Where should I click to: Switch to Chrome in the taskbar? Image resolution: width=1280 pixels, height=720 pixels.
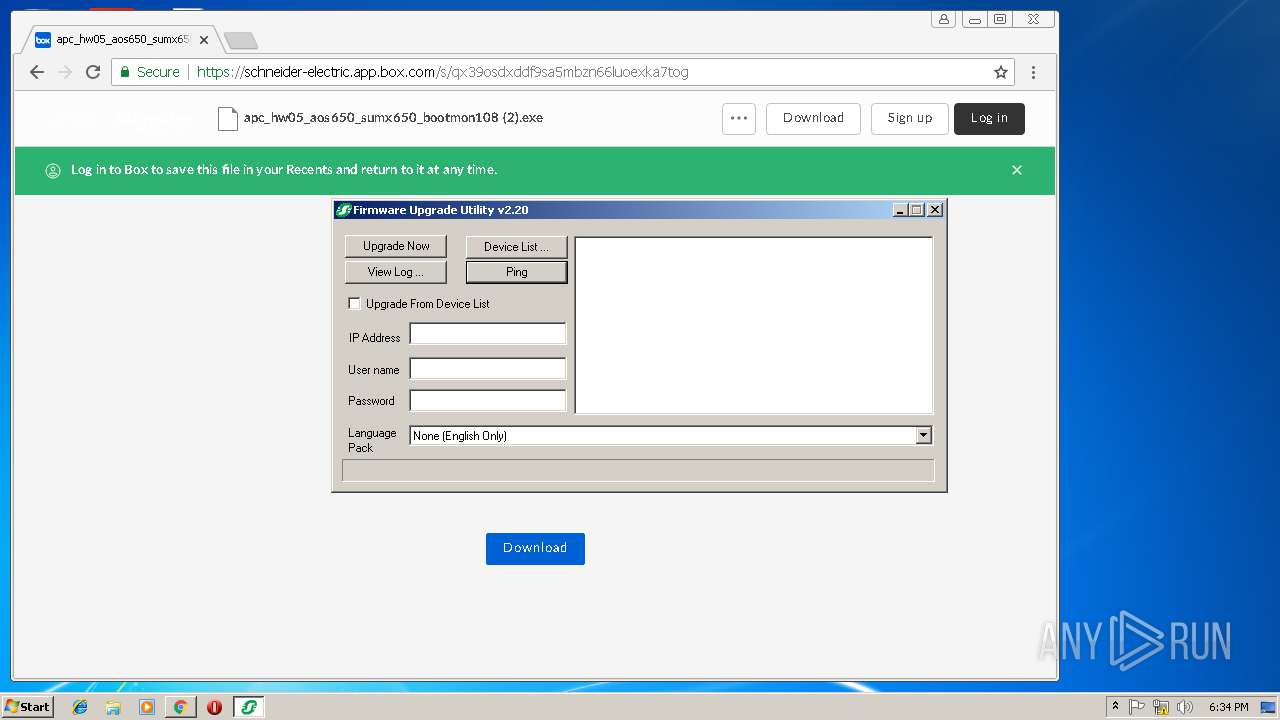[180, 707]
